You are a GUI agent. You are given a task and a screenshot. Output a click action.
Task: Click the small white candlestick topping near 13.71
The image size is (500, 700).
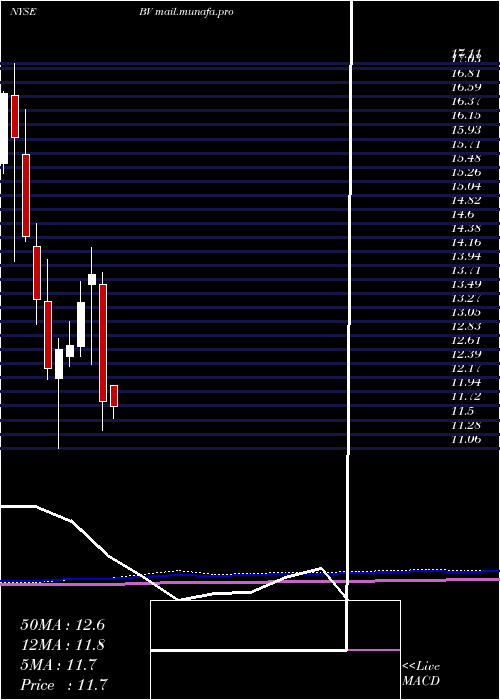click(92, 279)
